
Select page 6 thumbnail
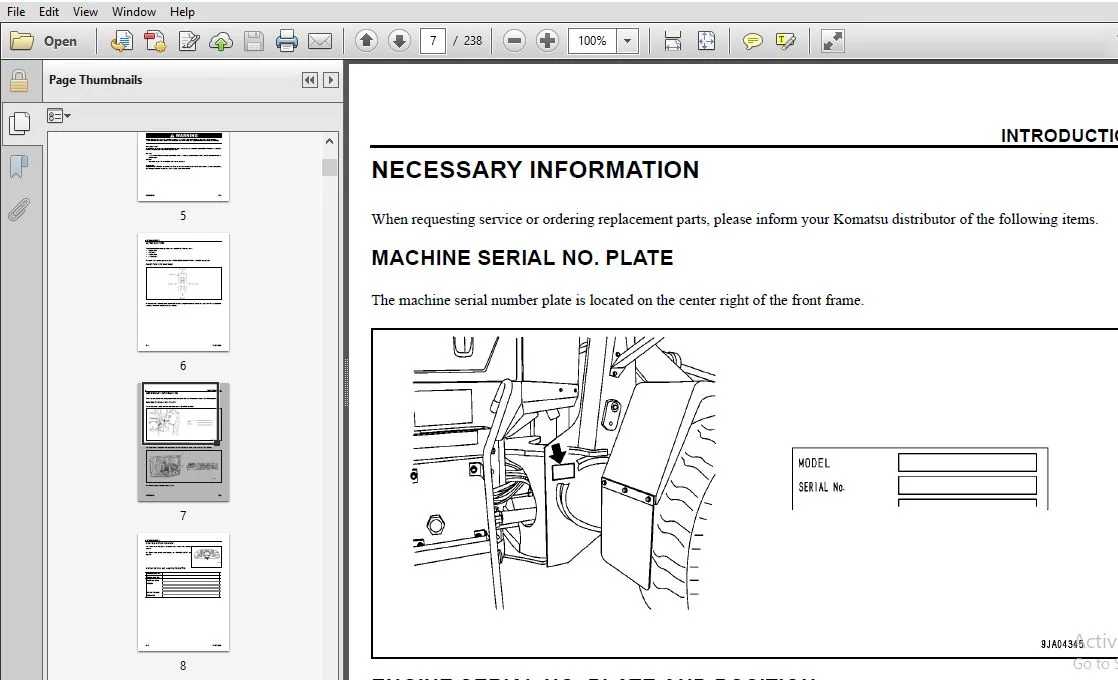[x=183, y=292]
